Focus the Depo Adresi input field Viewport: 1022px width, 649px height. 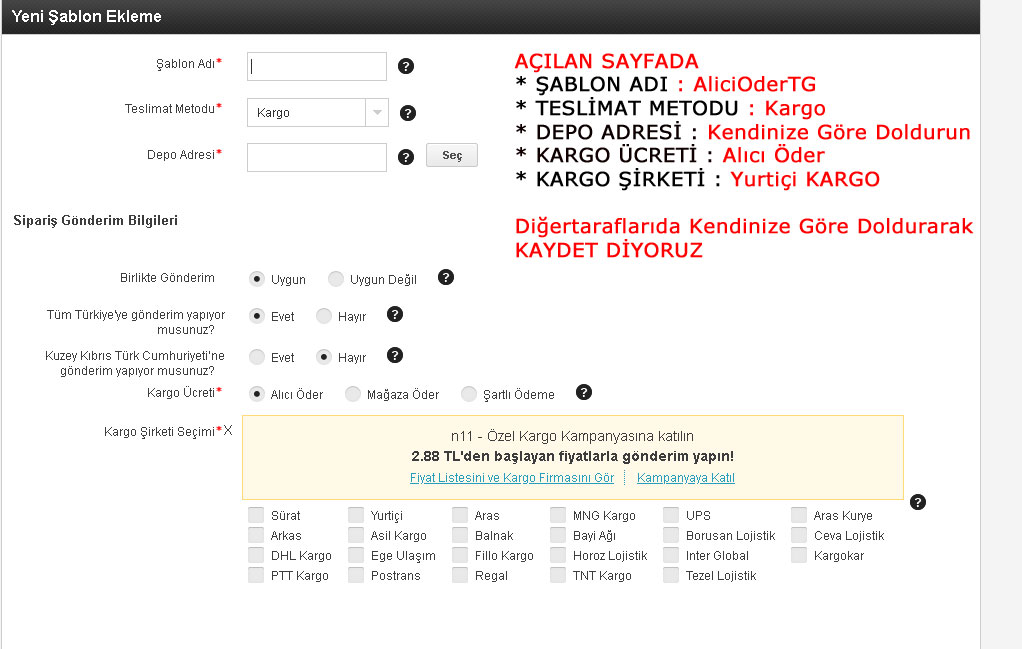[316, 157]
